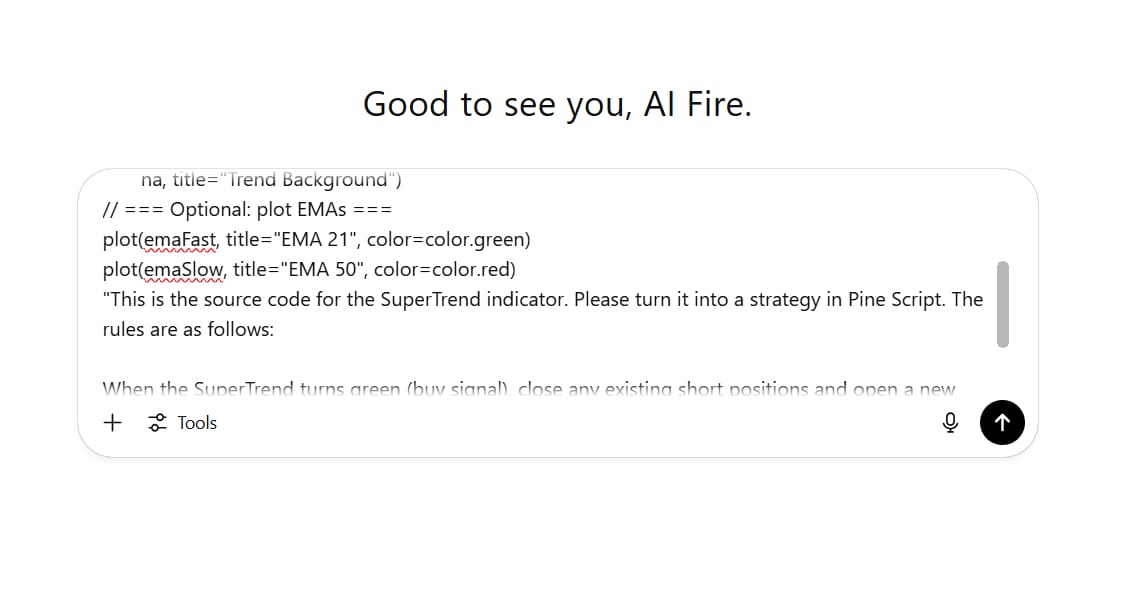
Task: Click the prompt box scrollbar thumb
Action: click(x=1003, y=304)
